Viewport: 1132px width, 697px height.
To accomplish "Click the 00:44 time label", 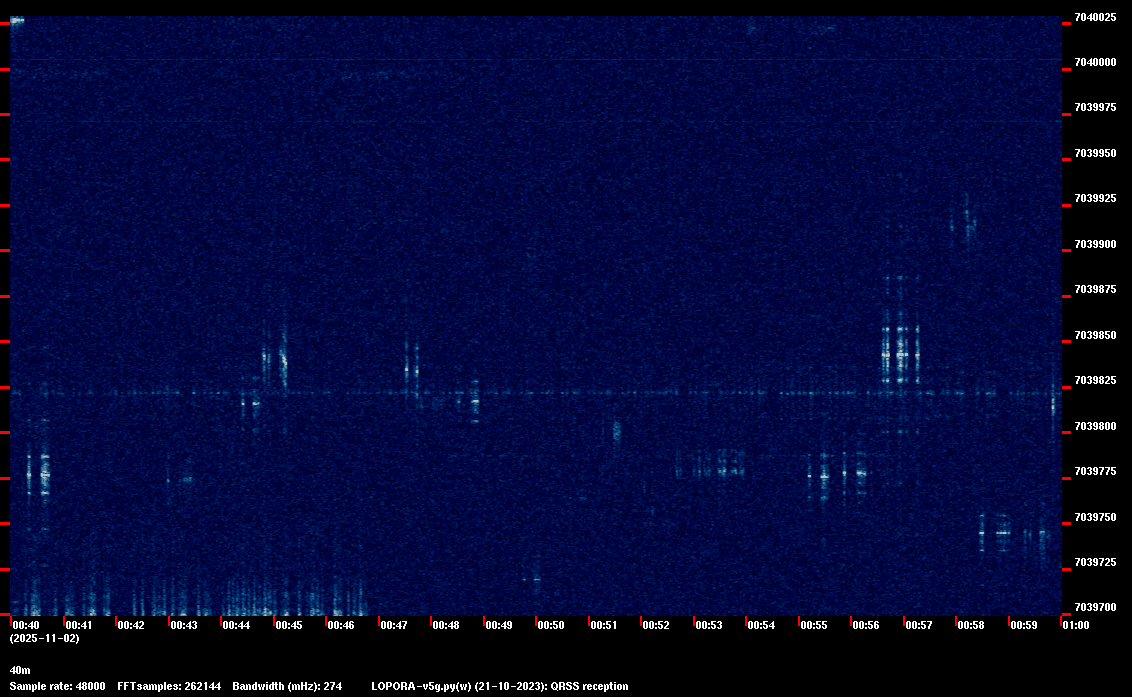I will [236, 625].
